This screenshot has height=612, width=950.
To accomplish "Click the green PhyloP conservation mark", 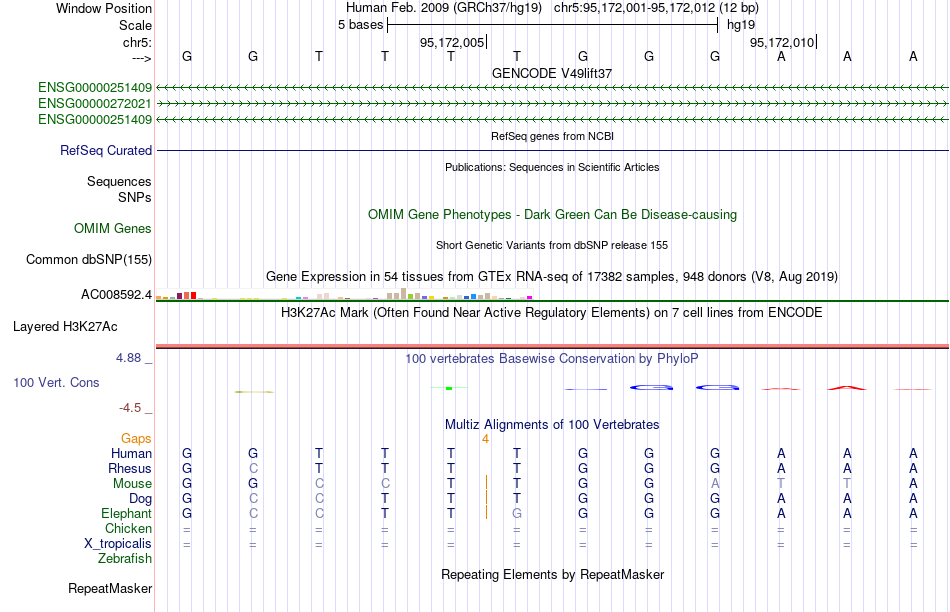I will 449,388.
